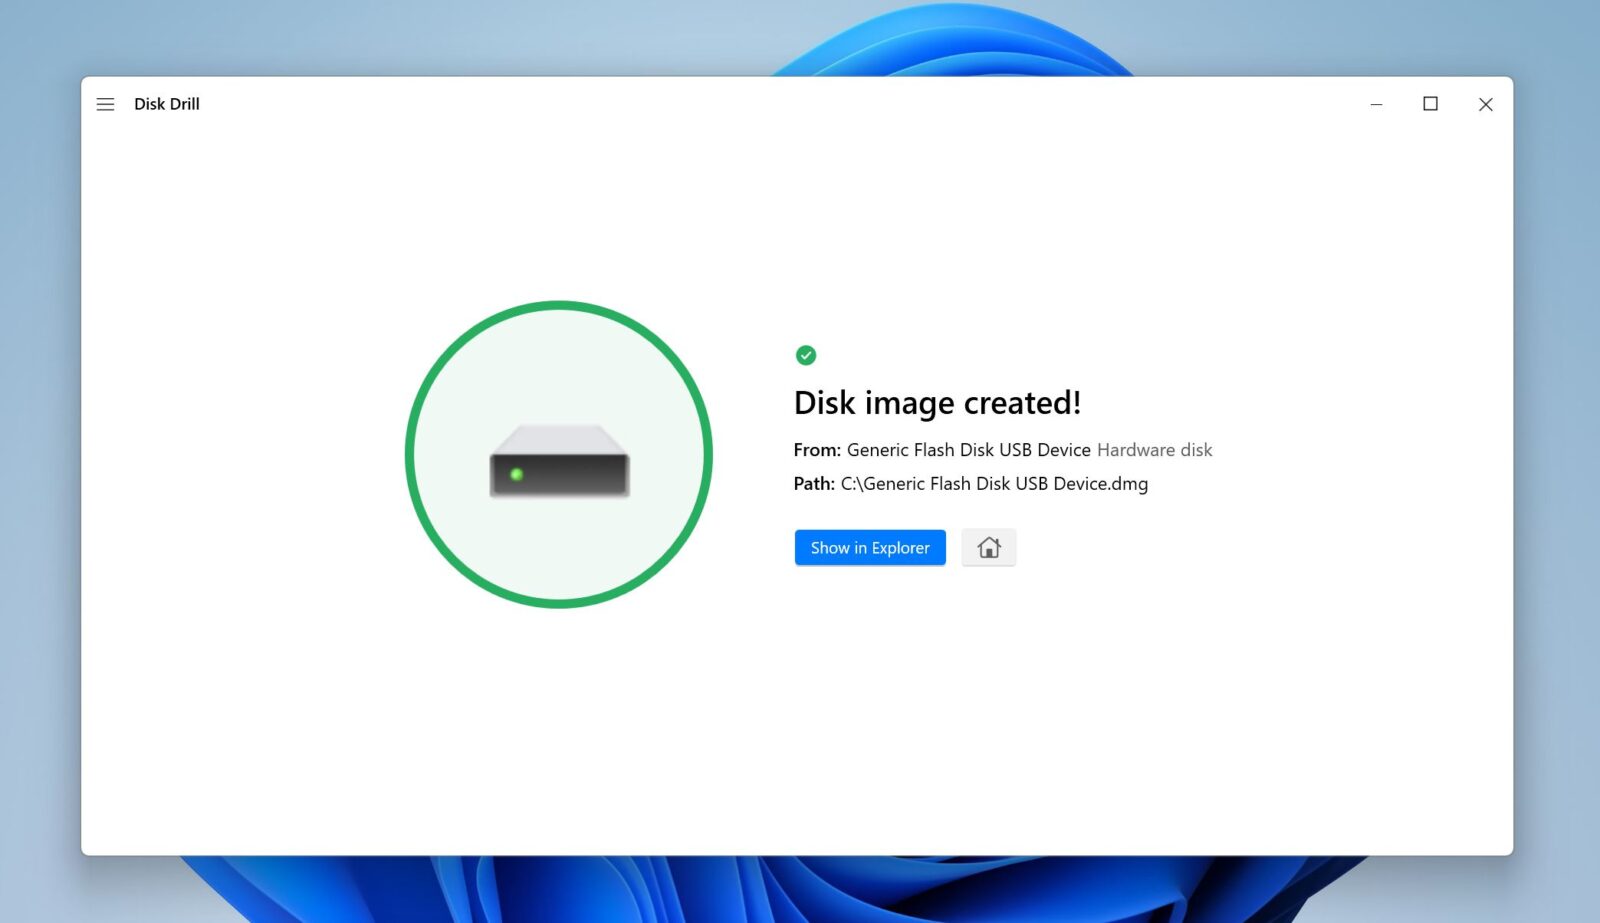Click the green success checkmark icon
The height and width of the screenshot is (923, 1600).
click(x=806, y=355)
